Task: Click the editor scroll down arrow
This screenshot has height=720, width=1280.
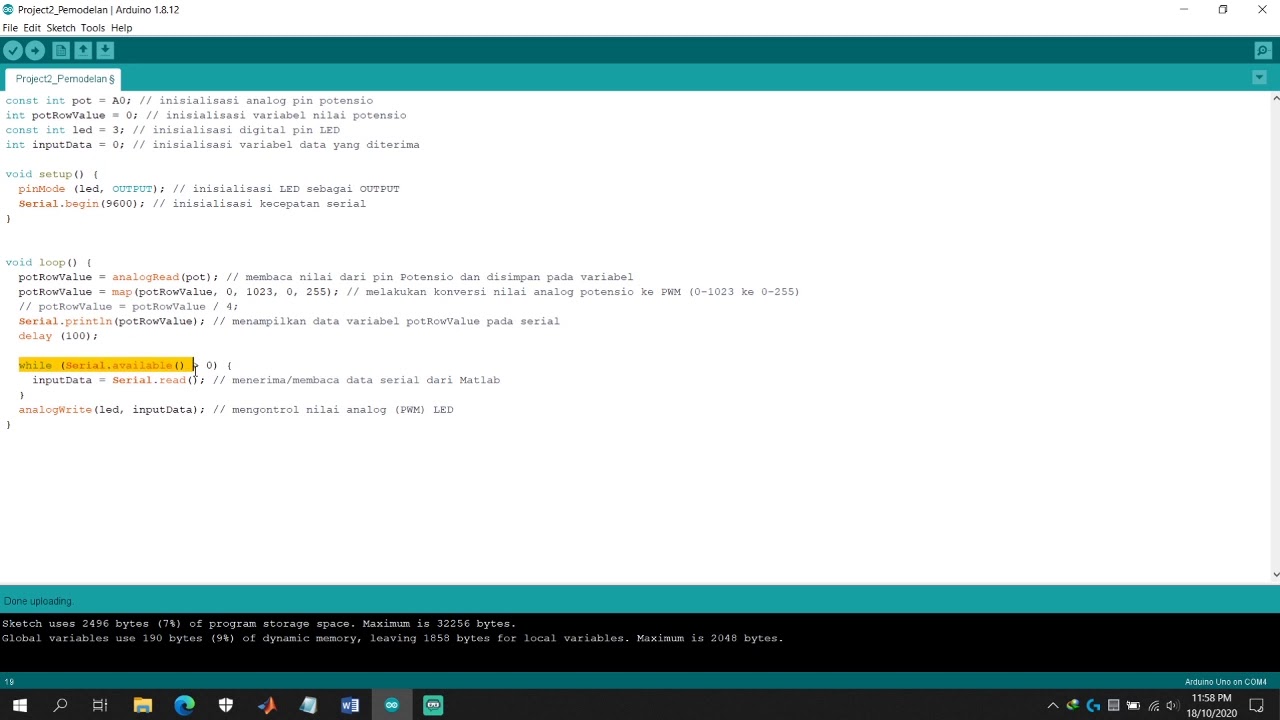Action: (x=1275, y=575)
